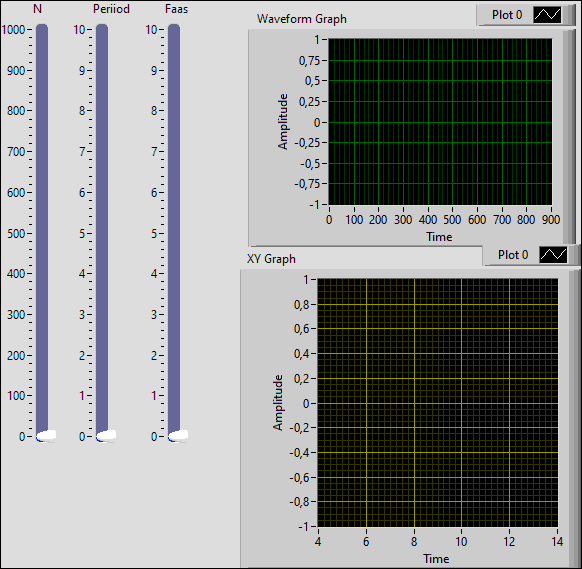Screen dimensions: 582x569
Task: Click inside the green Waveform Graph plot area
Action: [x=440, y=122]
